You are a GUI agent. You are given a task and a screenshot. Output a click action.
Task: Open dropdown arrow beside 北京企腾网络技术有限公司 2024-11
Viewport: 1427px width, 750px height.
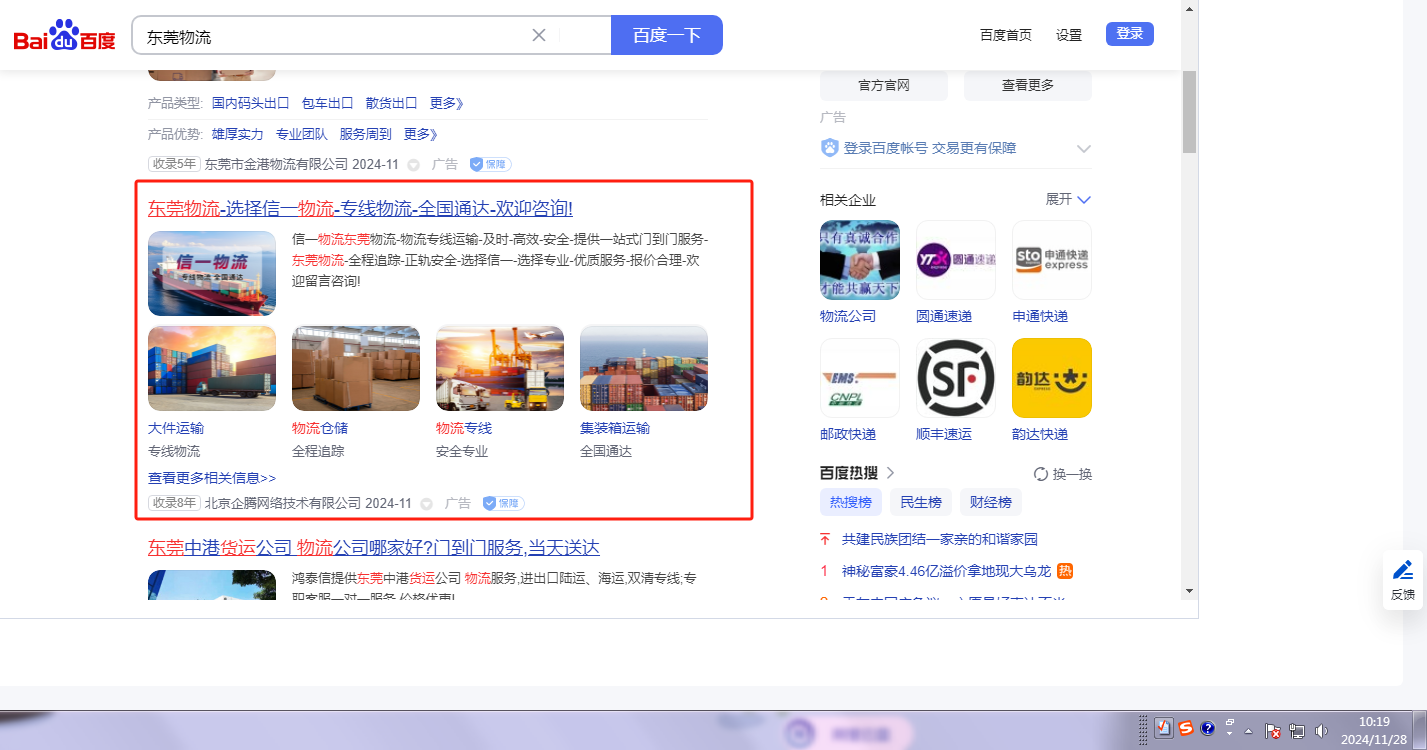(x=427, y=504)
